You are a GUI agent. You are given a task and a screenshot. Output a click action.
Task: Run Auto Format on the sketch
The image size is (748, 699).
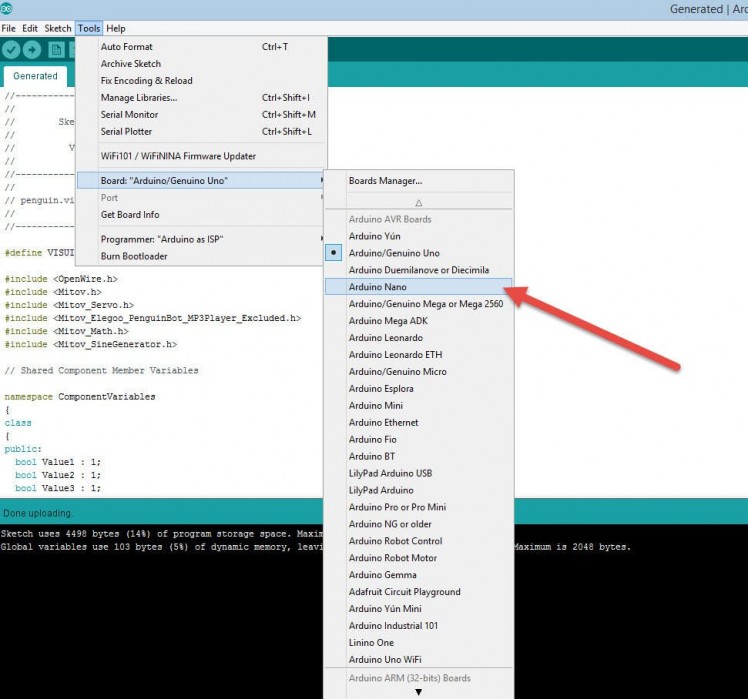tap(126, 47)
